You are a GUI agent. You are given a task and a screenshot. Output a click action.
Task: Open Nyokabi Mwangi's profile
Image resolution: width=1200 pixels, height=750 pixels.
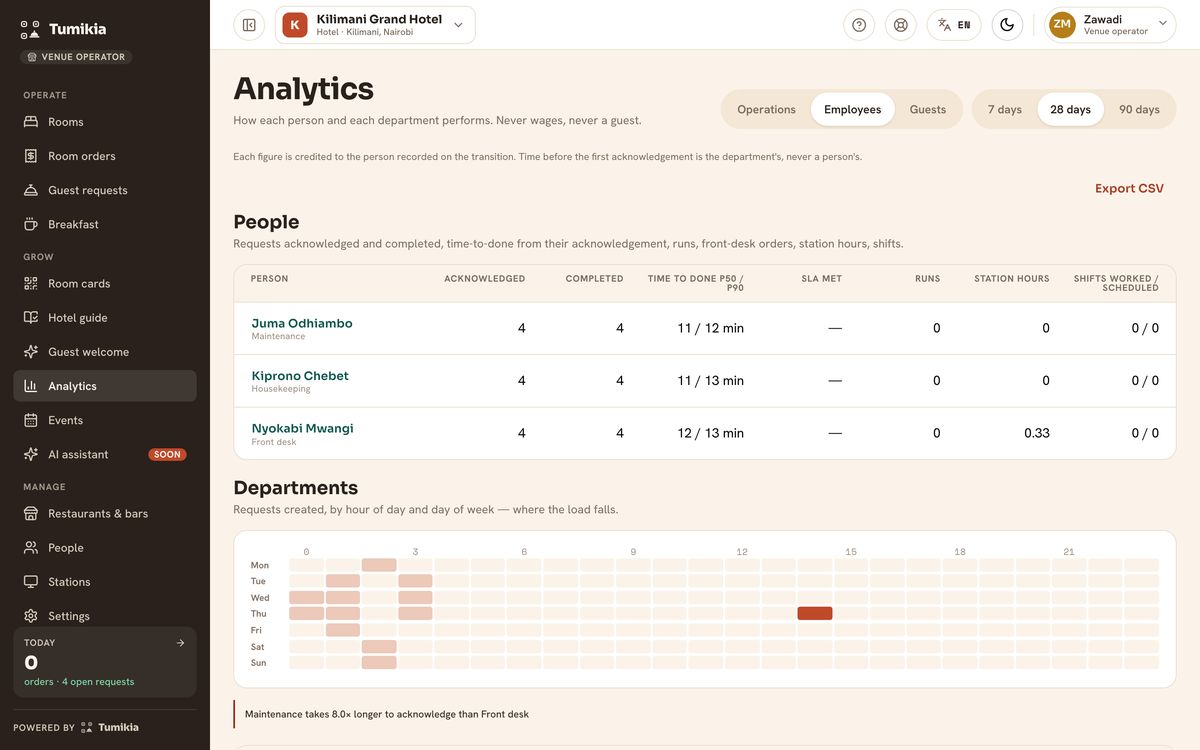coord(302,428)
